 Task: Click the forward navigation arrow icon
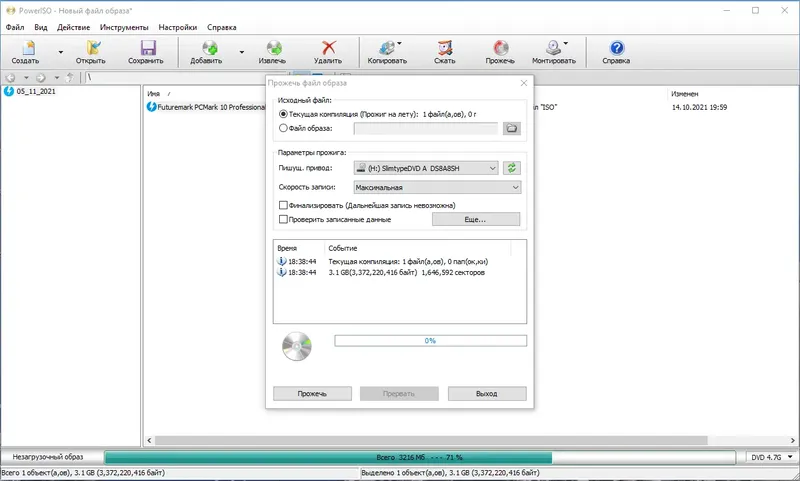click(x=41, y=78)
